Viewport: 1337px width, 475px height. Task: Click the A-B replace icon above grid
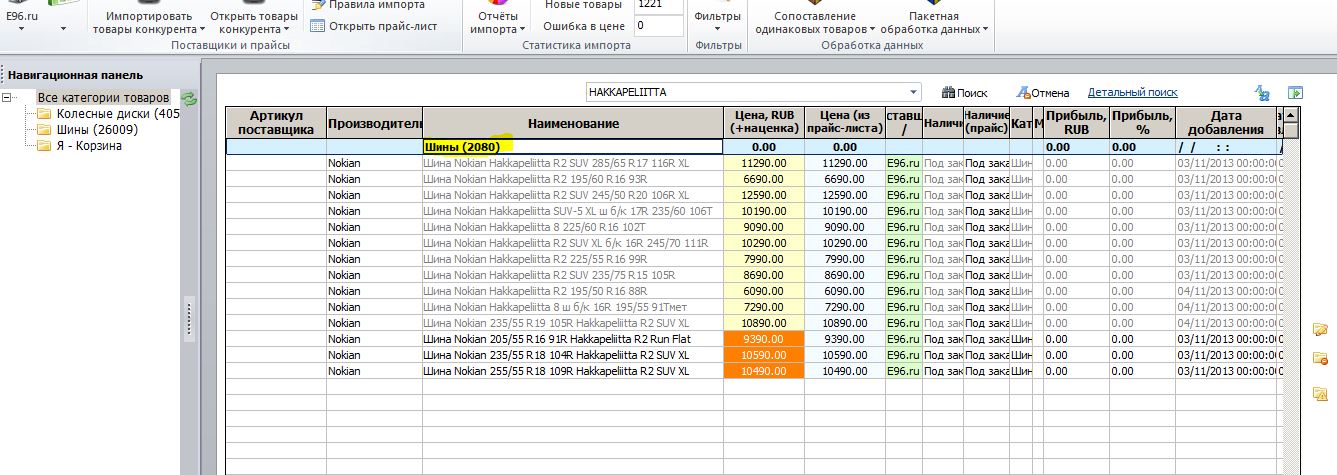(1263, 93)
